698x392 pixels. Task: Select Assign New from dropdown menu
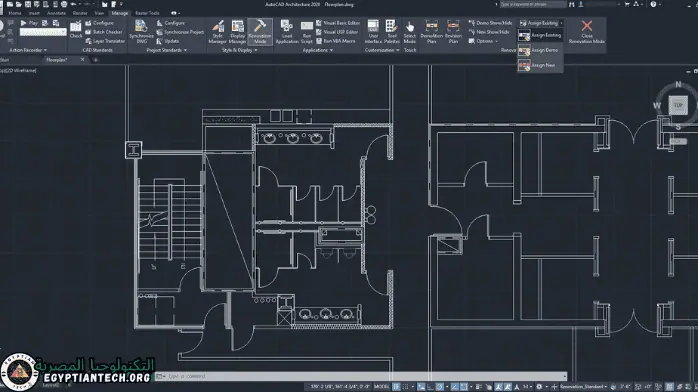540,65
